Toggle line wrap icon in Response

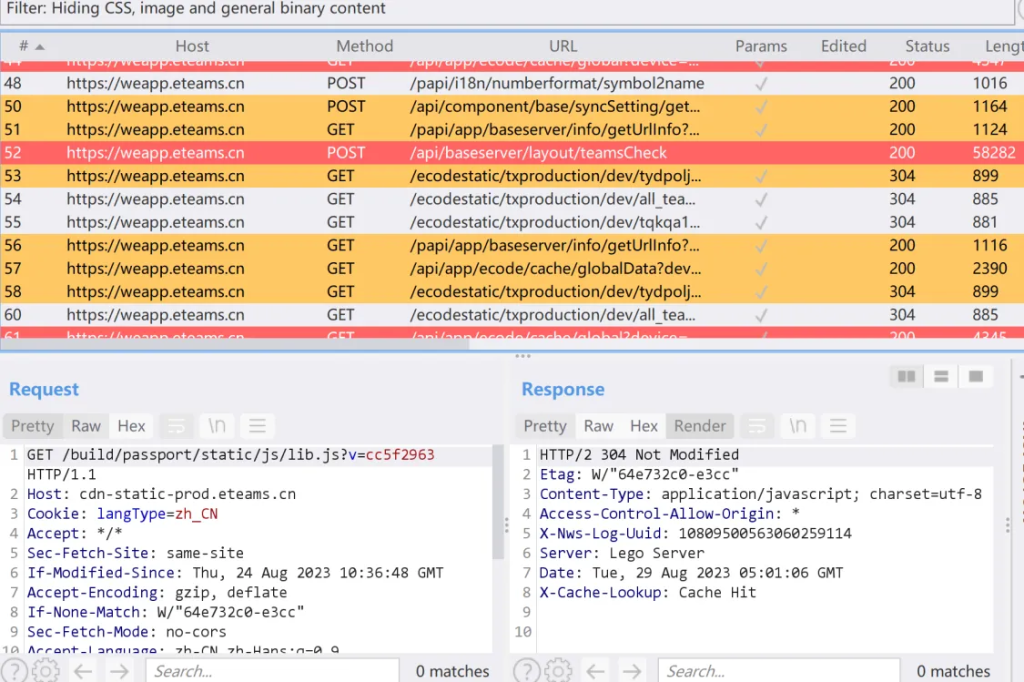pyautogui.click(x=757, y=426)
